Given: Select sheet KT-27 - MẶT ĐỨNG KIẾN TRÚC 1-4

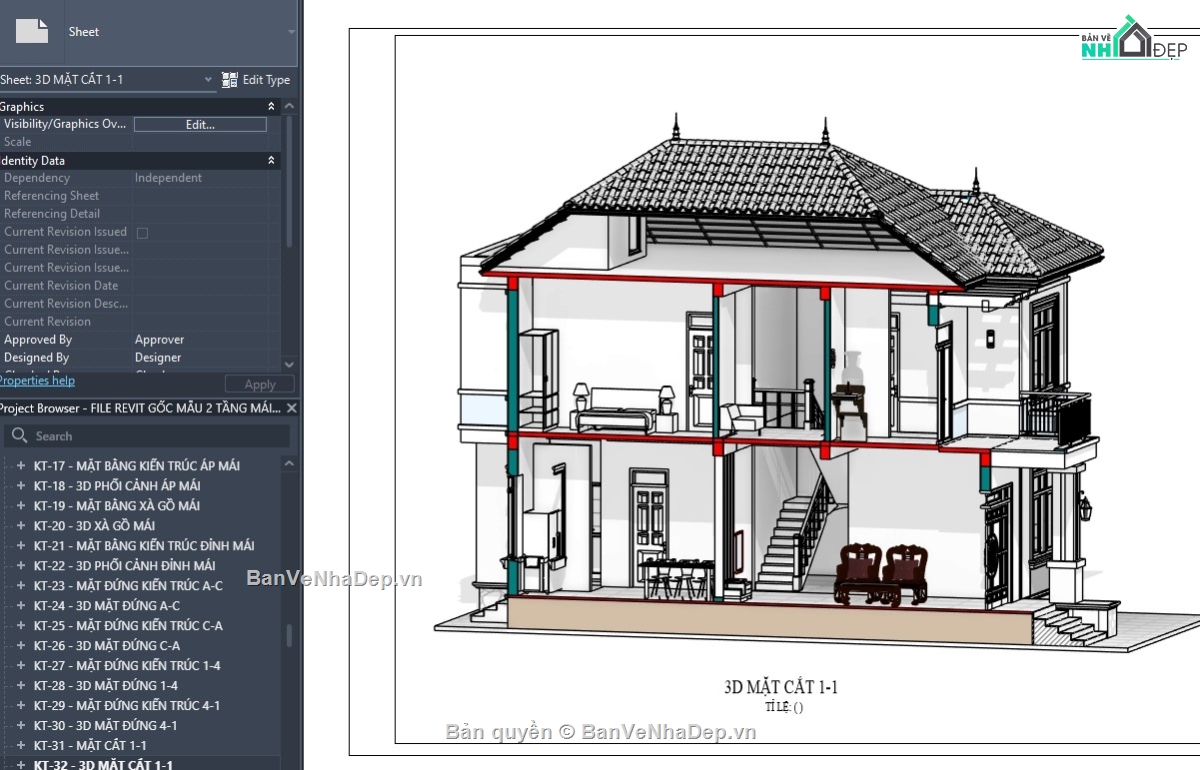Looking at the screenshot, I should coord(127,666).
